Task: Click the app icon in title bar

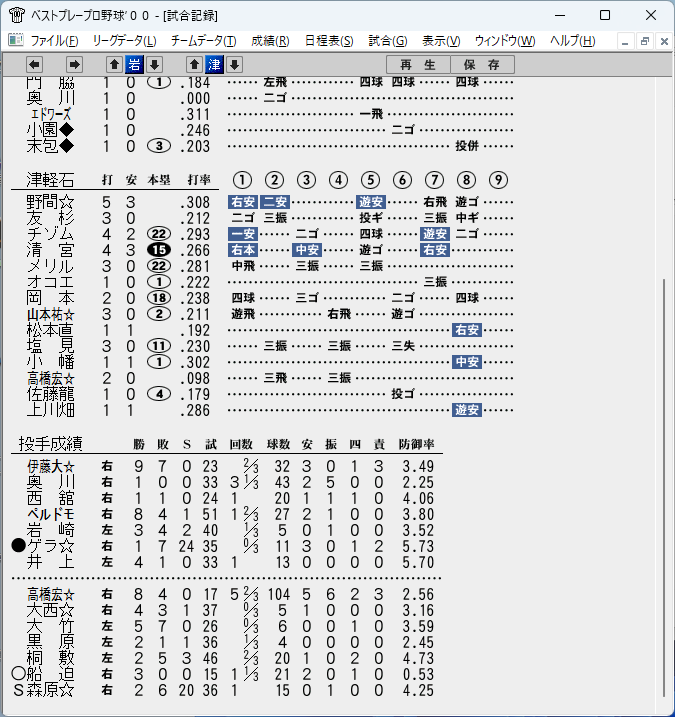Action: tap(16, 15)
